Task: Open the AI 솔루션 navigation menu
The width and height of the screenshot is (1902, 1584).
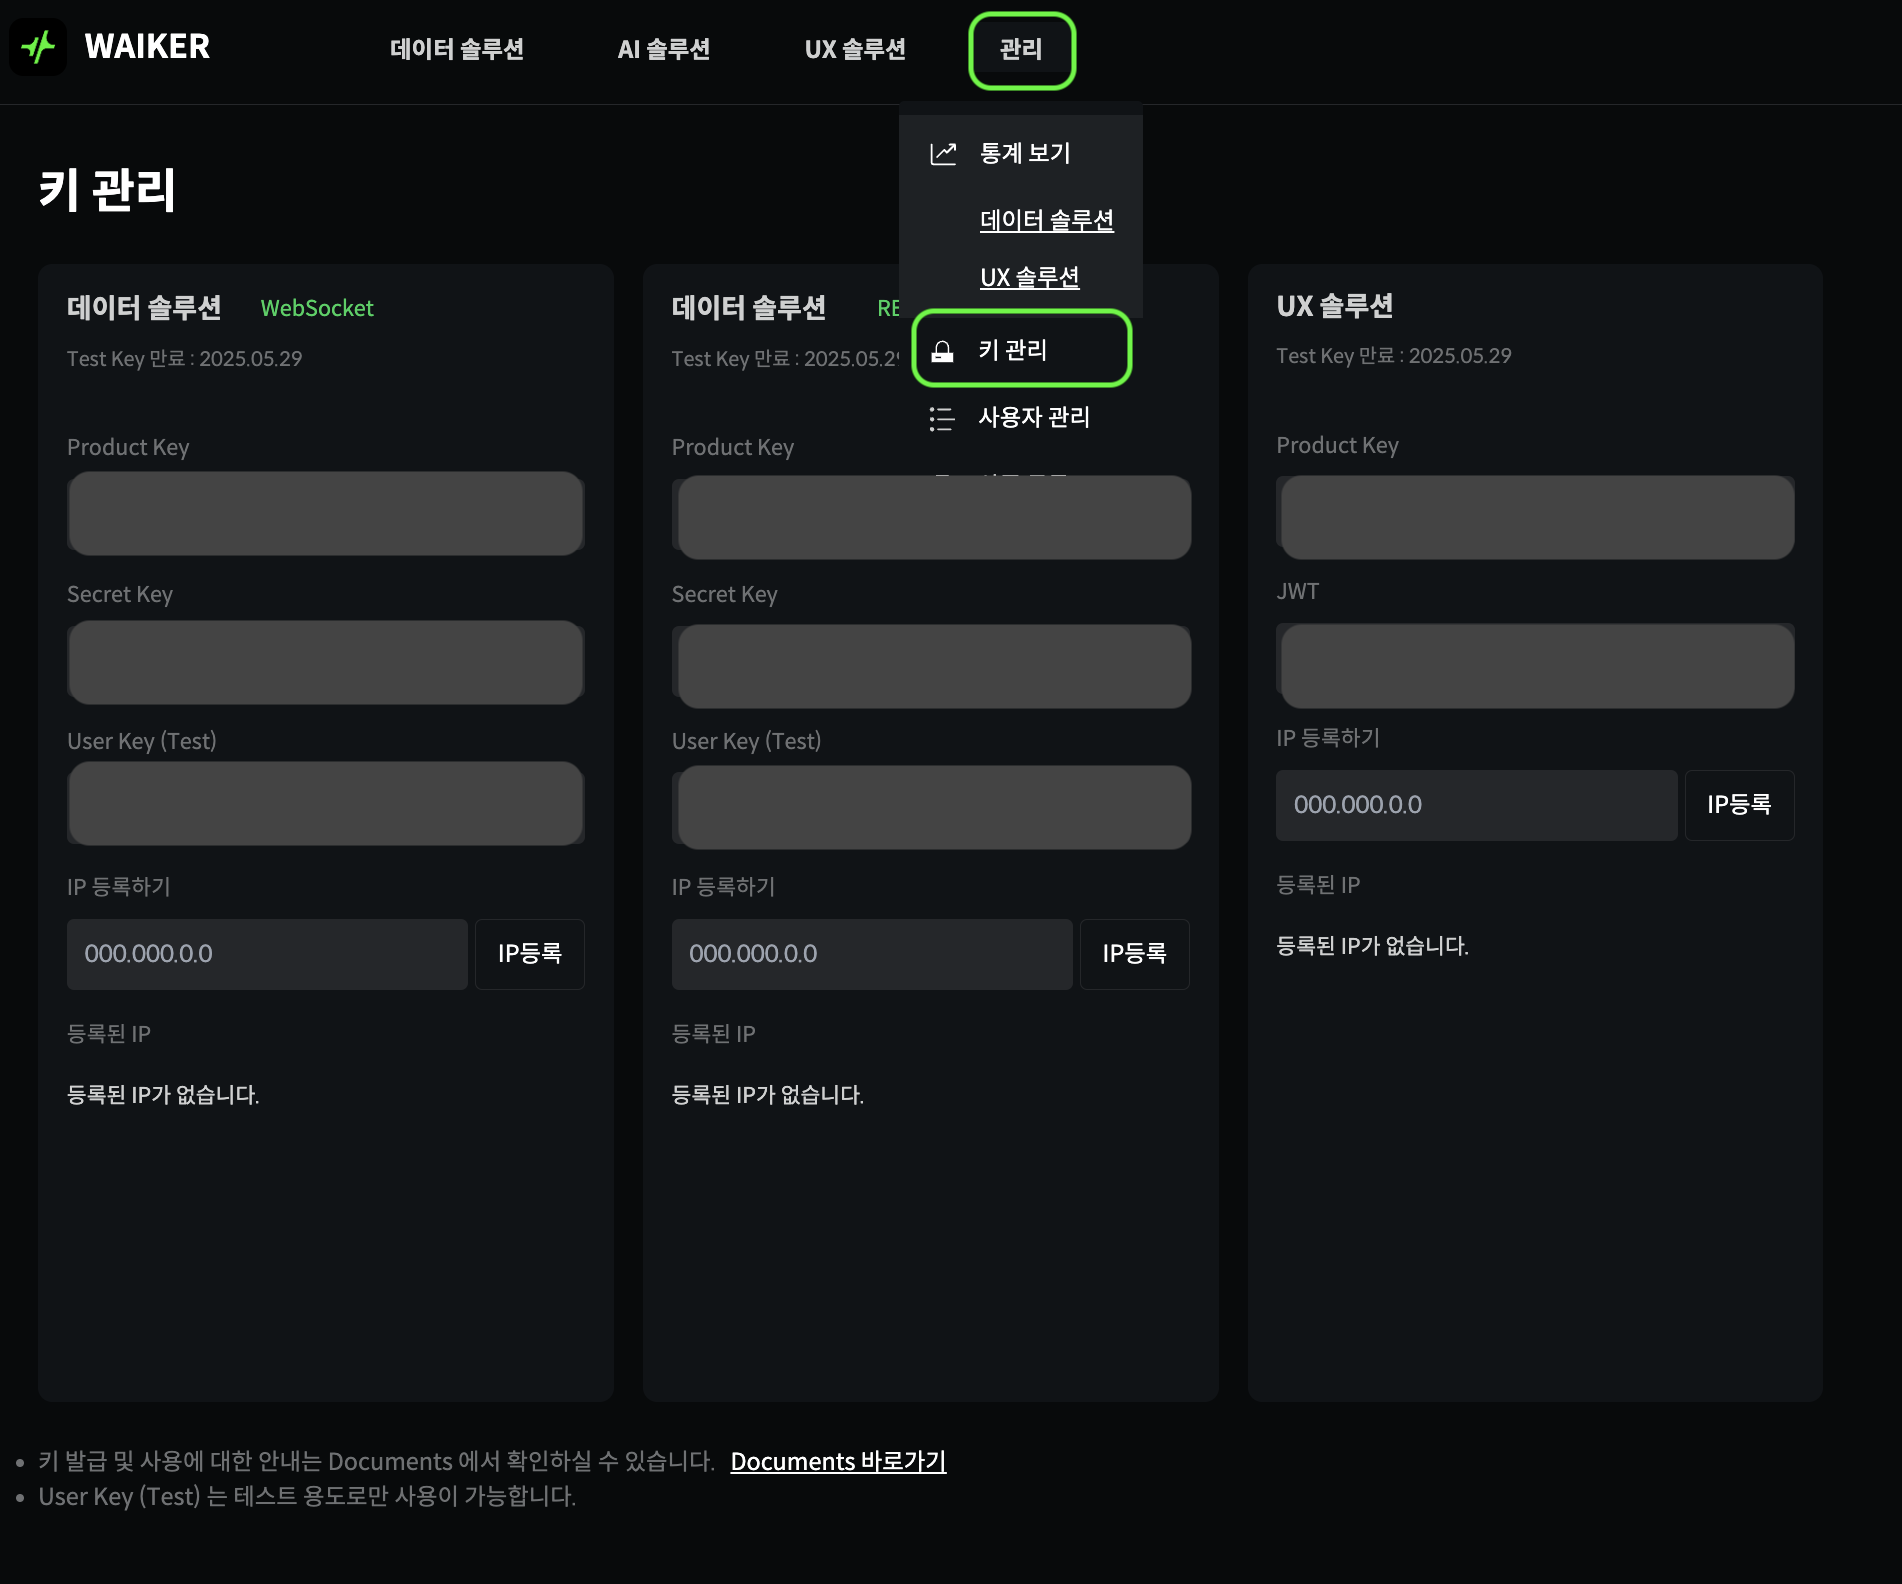Action: tap(664, 49)
